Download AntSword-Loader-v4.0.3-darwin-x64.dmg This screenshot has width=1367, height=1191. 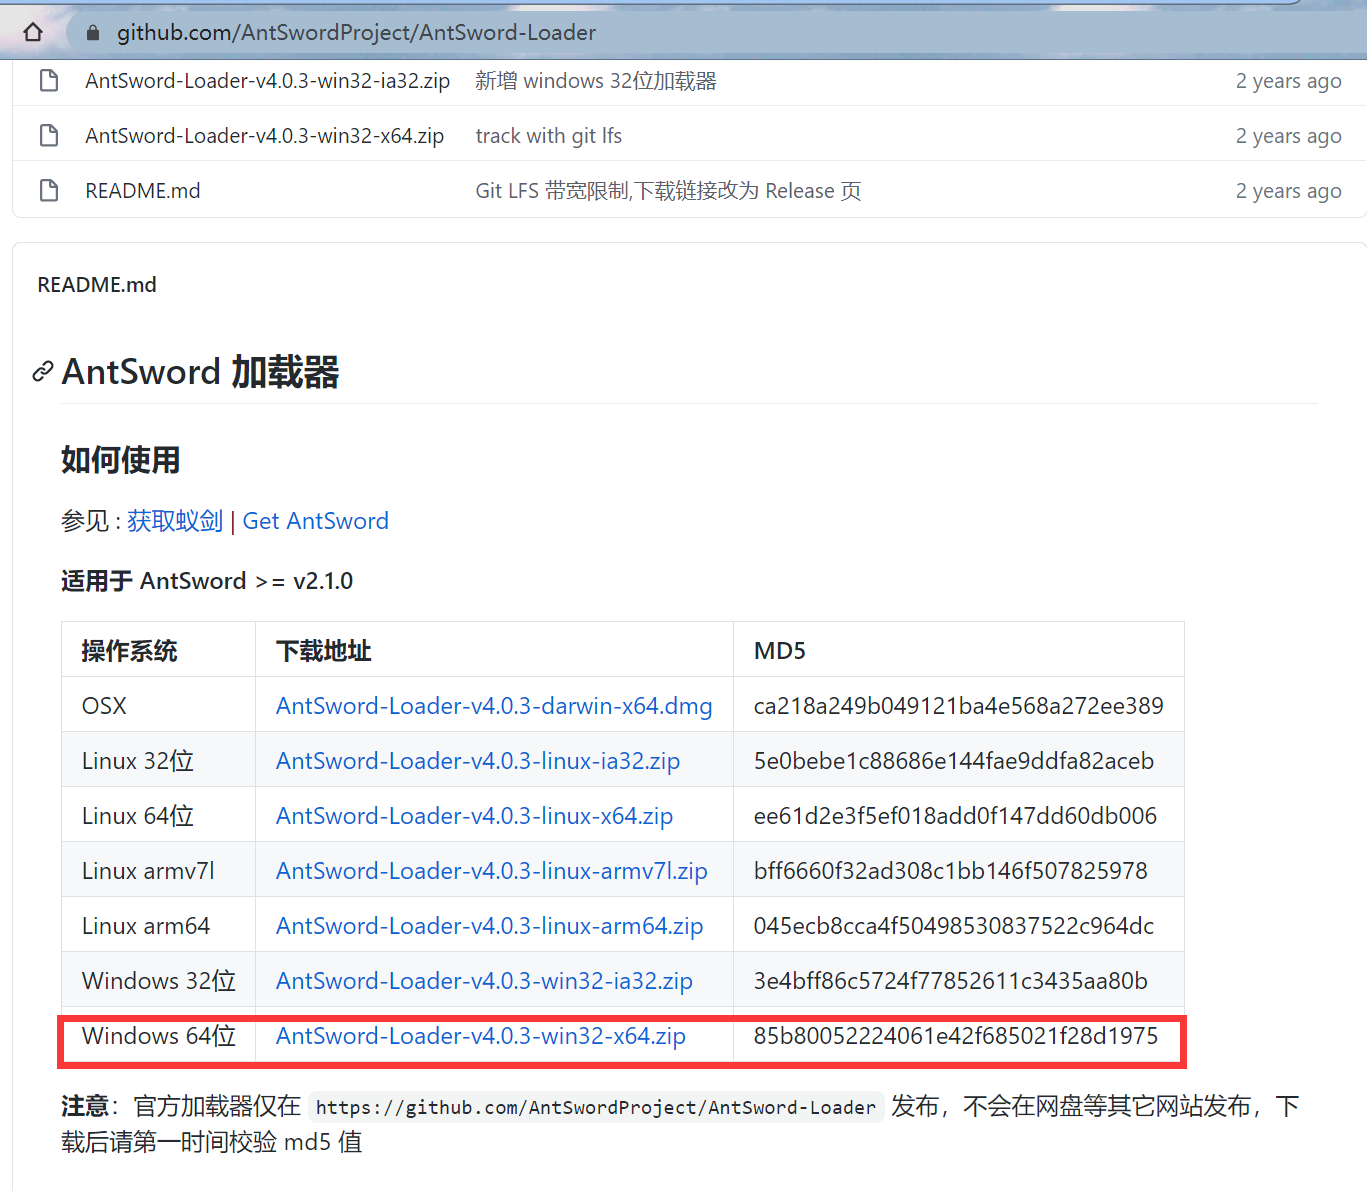click(x=494, y=706)
